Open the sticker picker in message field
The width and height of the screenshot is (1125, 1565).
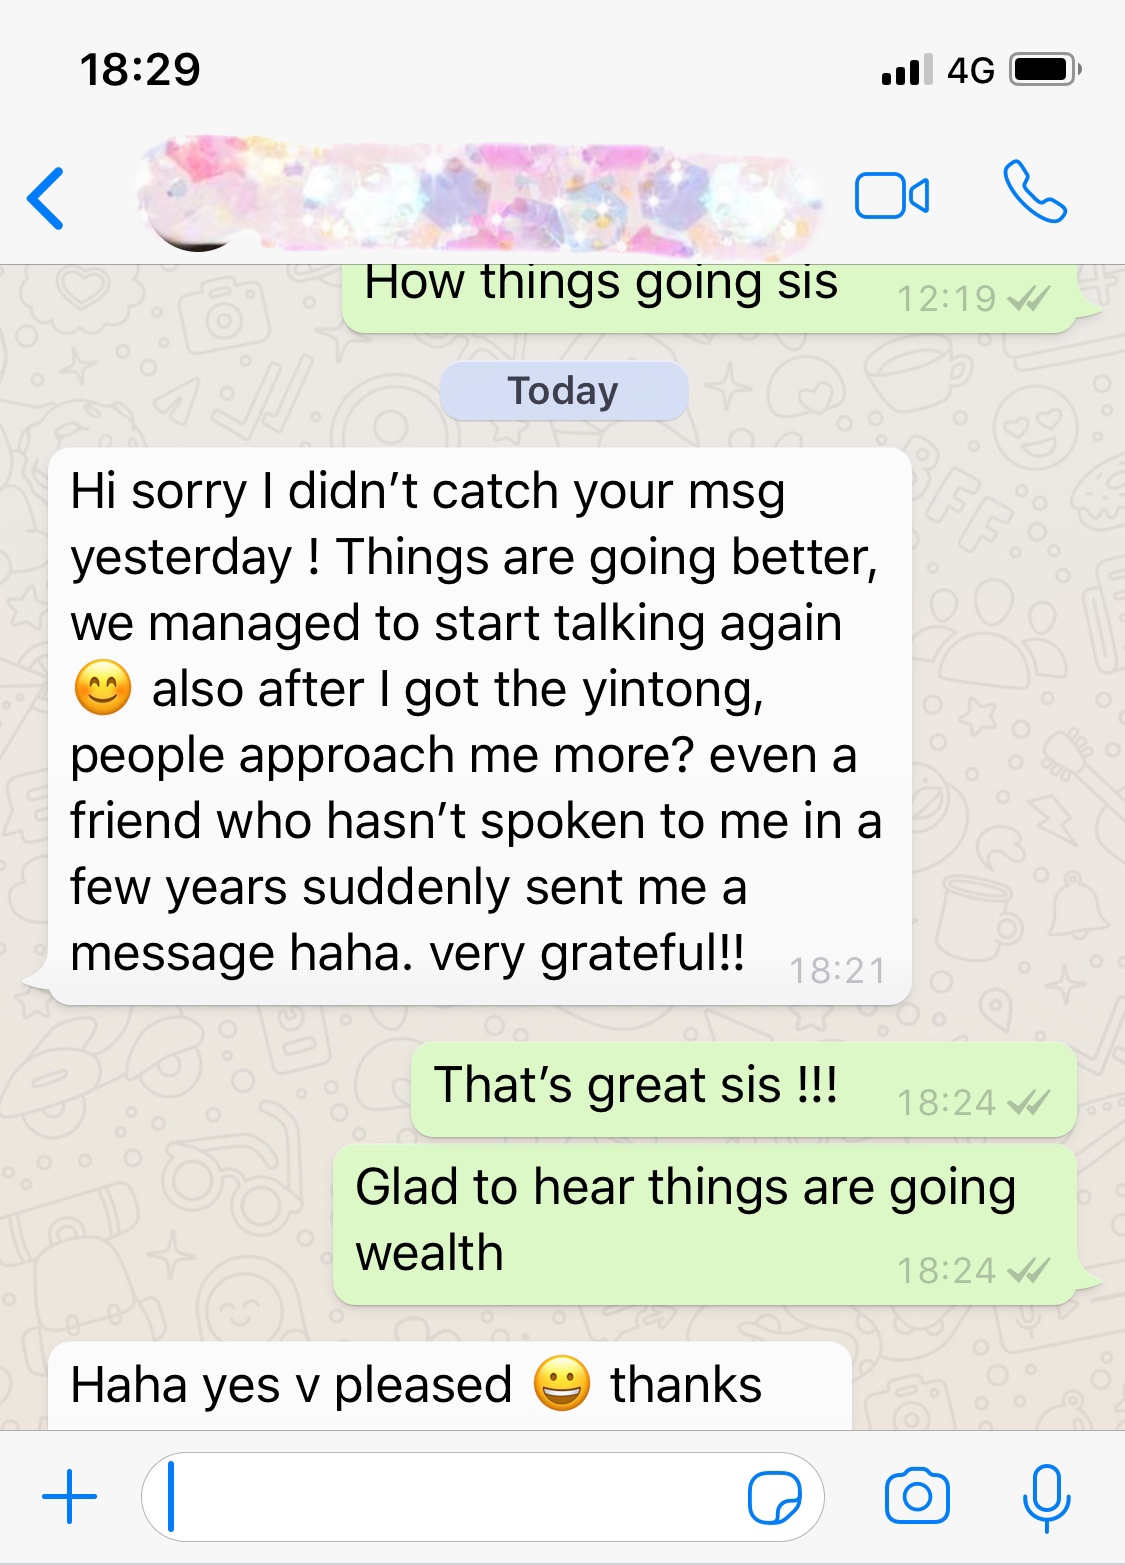pyautogui.click(x=775, y=1497)
